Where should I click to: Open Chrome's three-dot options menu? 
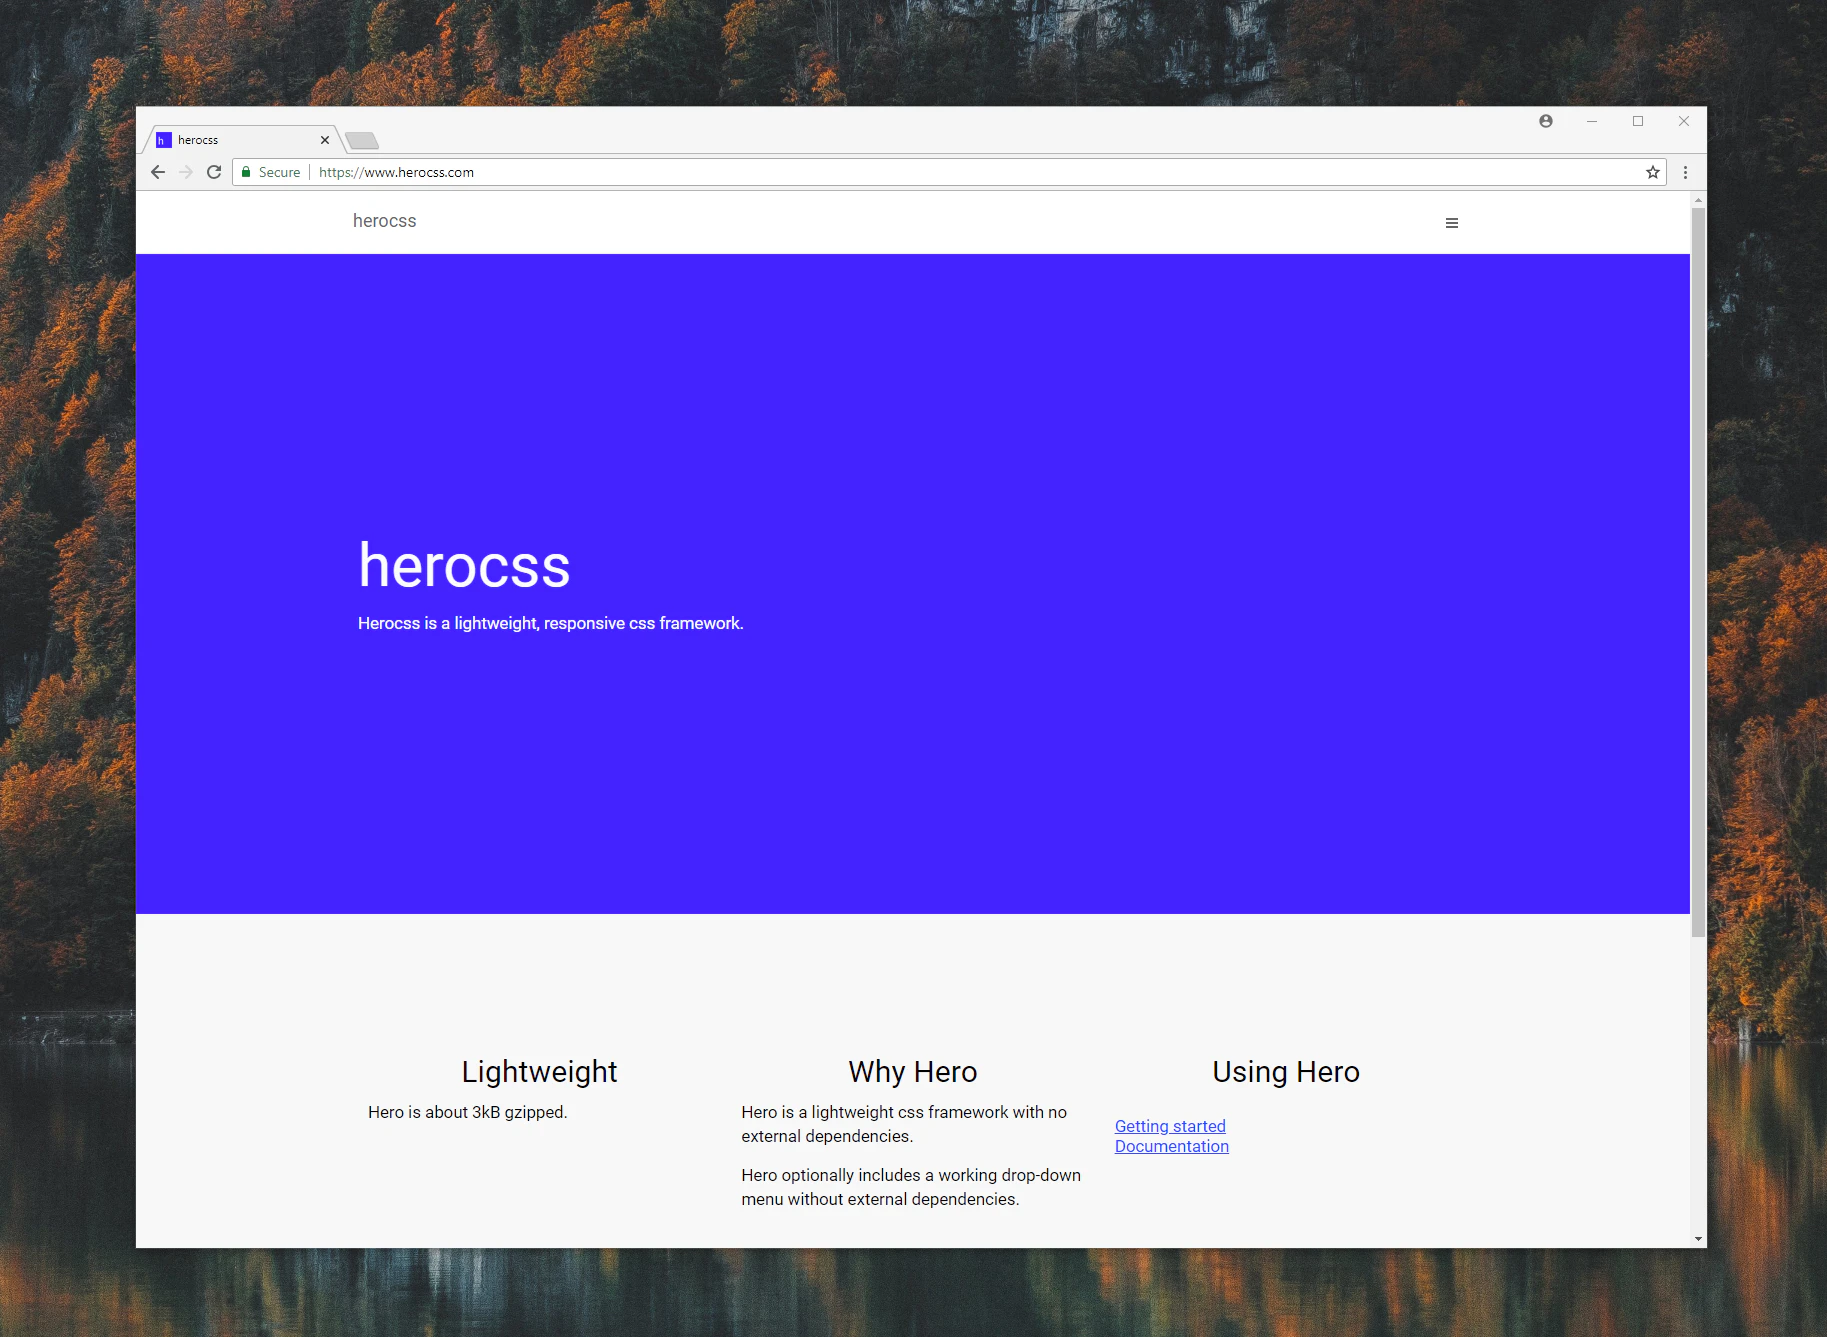[x=1685, y=171]
